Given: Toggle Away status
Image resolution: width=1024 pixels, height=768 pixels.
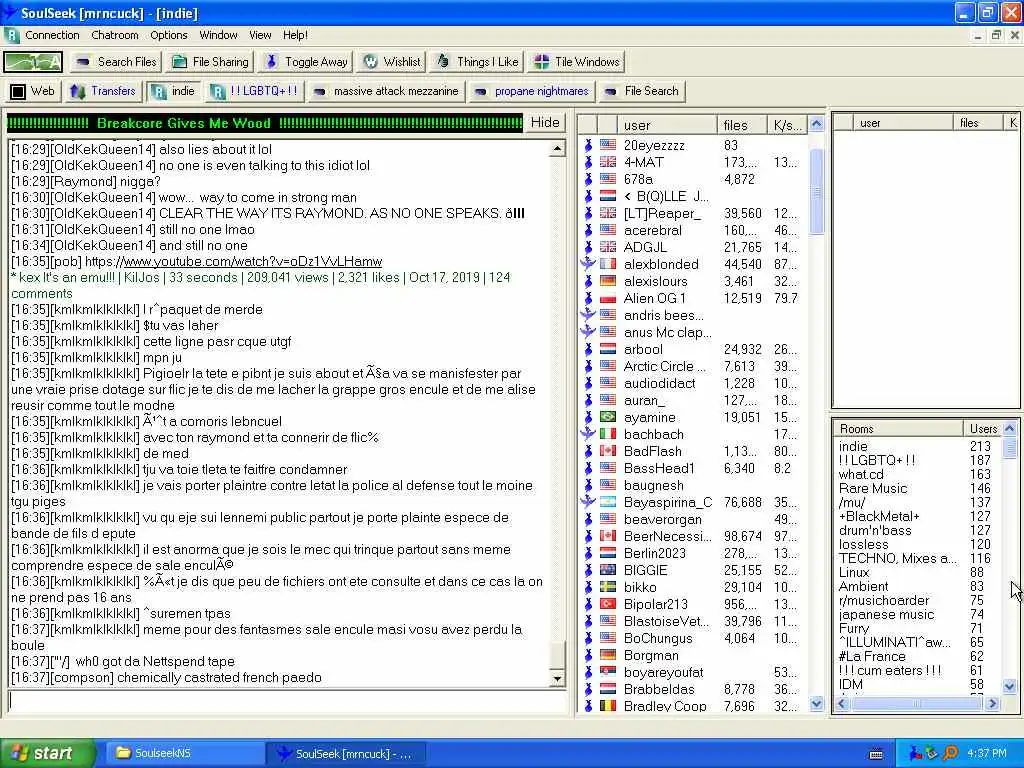Looking at the screenshot, I should click(306, 62).
